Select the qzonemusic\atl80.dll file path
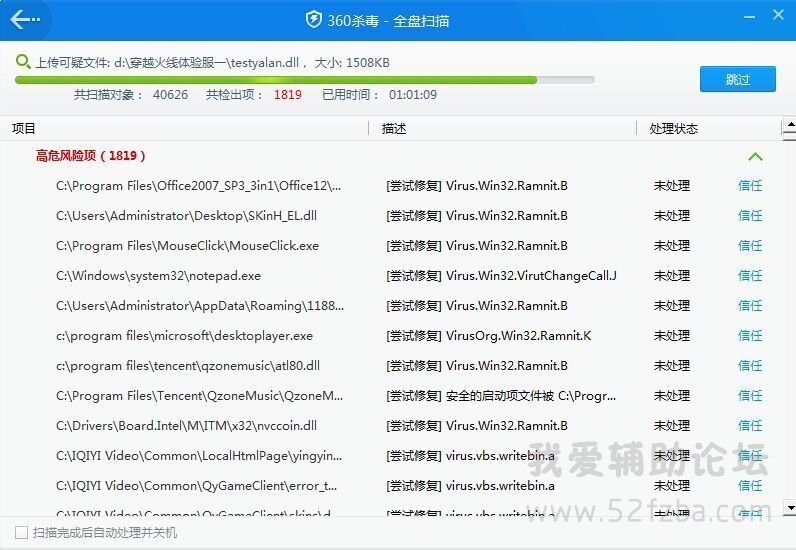Image resolution: width=796 pixels, height=550 pixels. coord(188,366)
